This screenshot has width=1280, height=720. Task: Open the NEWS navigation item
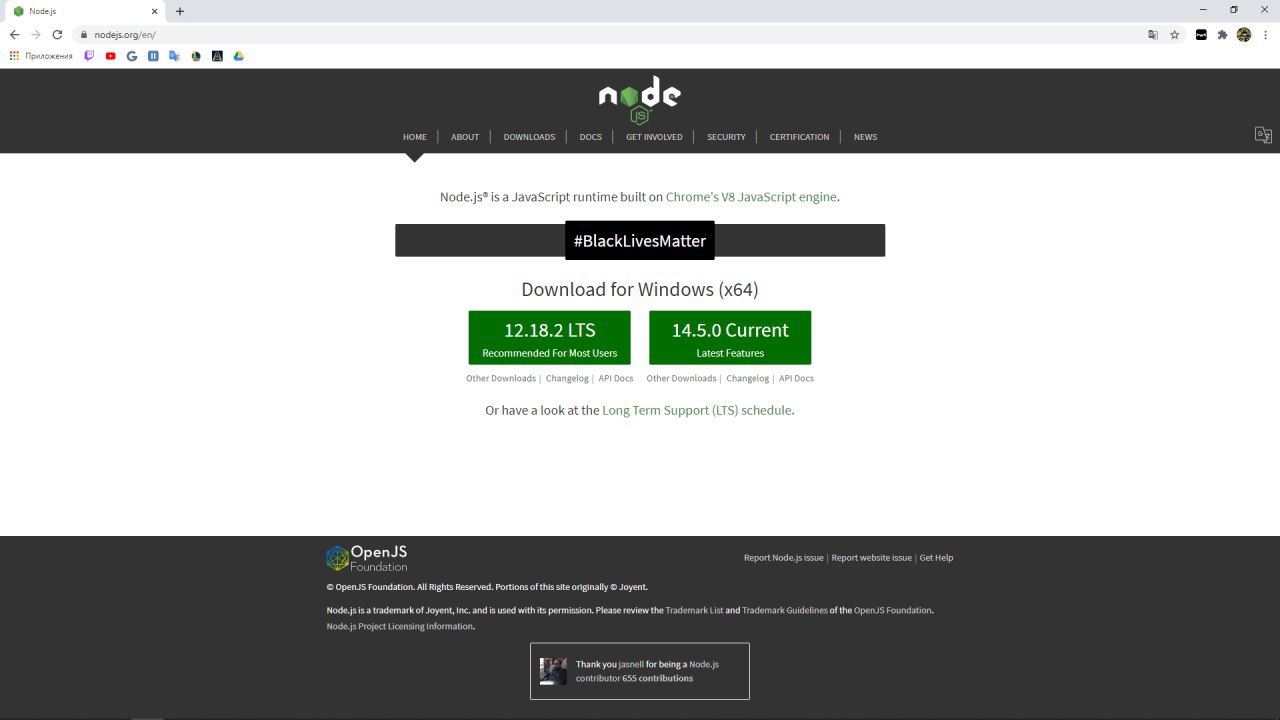(x=865, y=137)
